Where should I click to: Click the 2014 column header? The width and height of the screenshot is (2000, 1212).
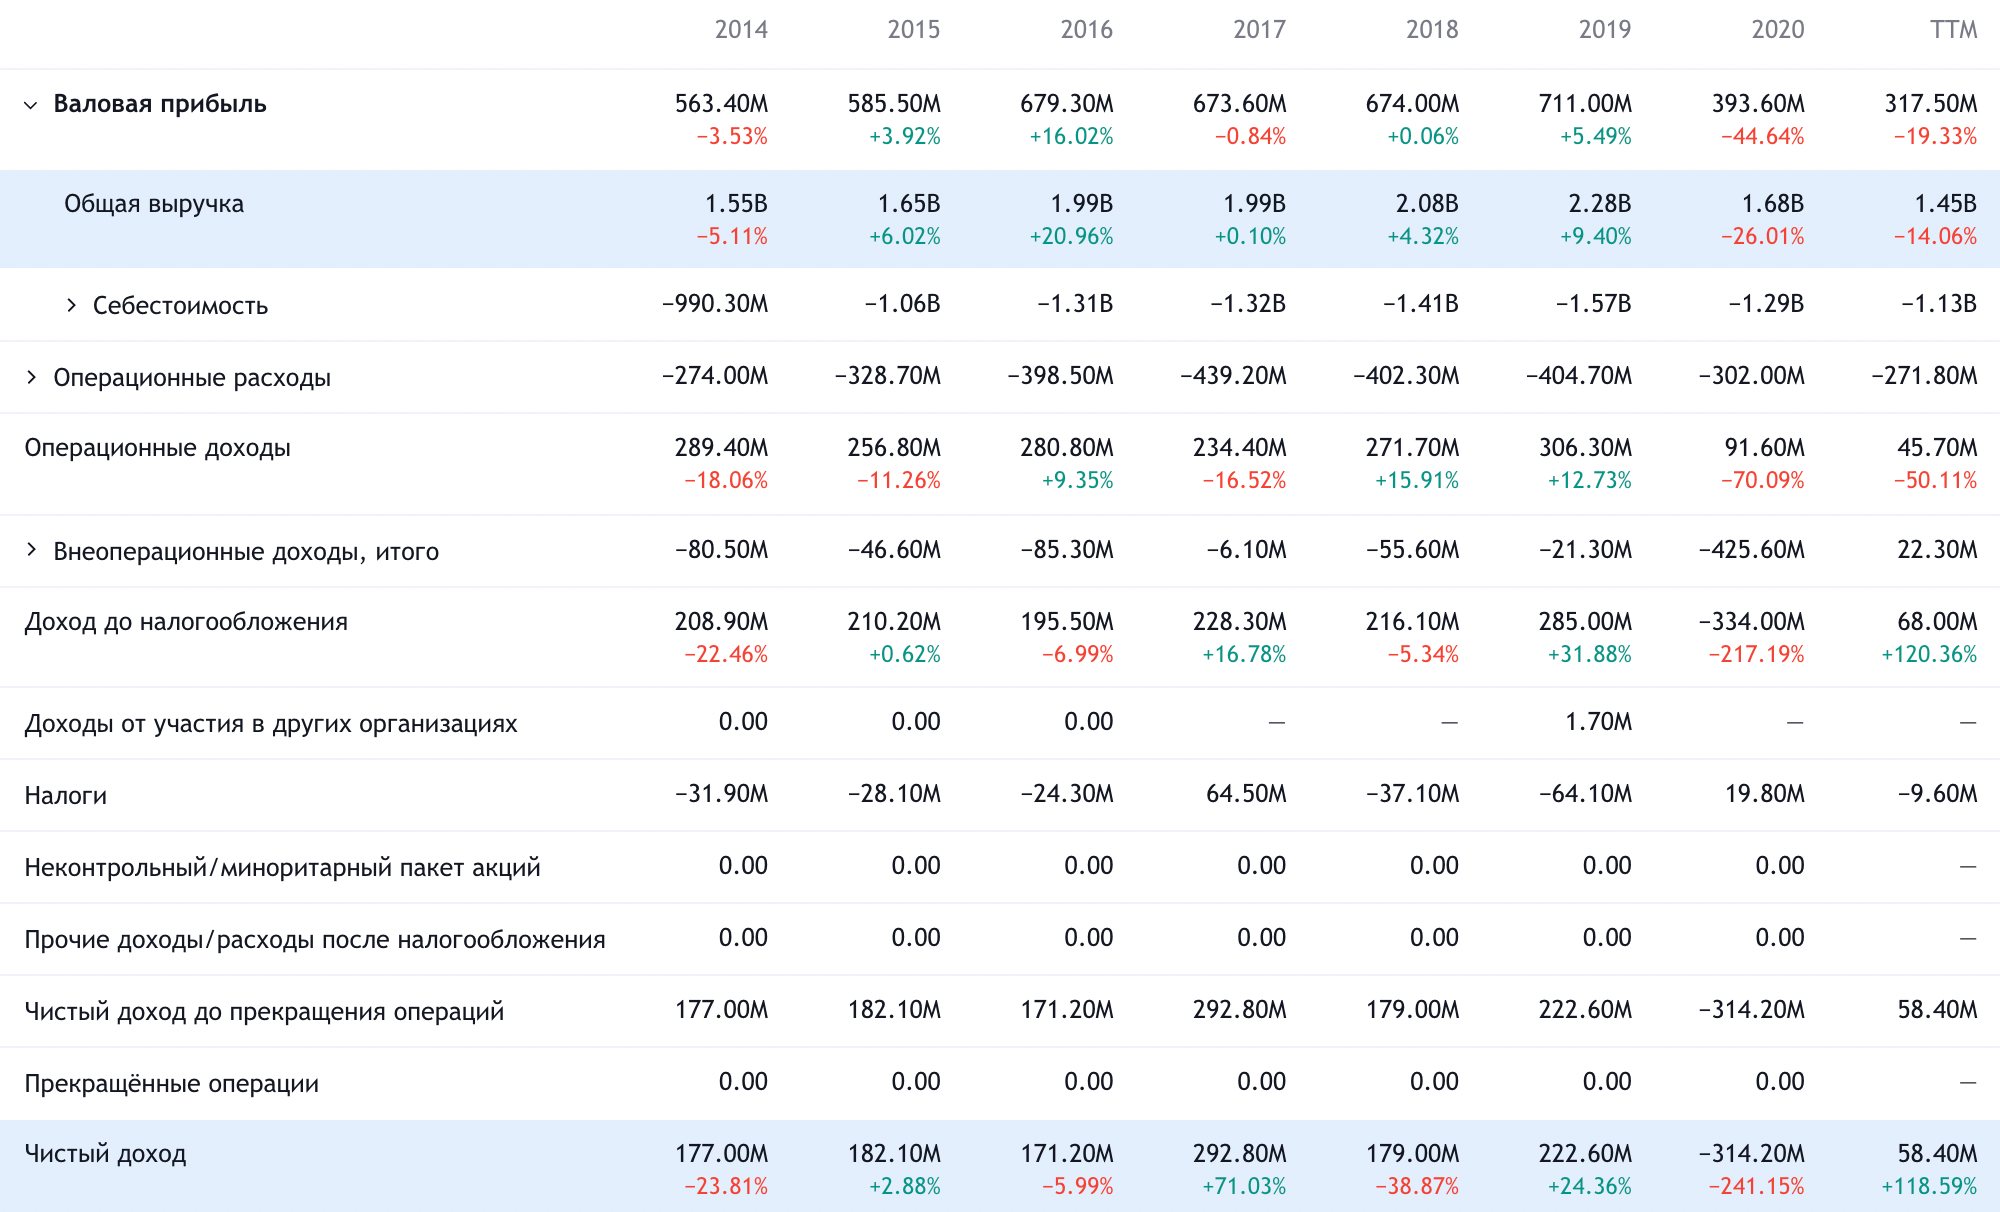pos(741,30)
